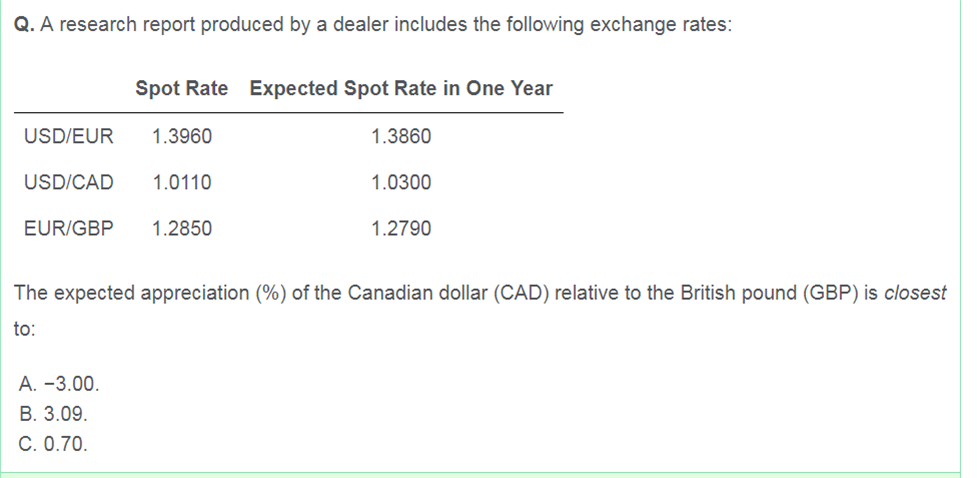Click the expected USD/CAD rate 1.0300
The width and height of the screenshot is (977, 478).
click(x=401, y=183)
